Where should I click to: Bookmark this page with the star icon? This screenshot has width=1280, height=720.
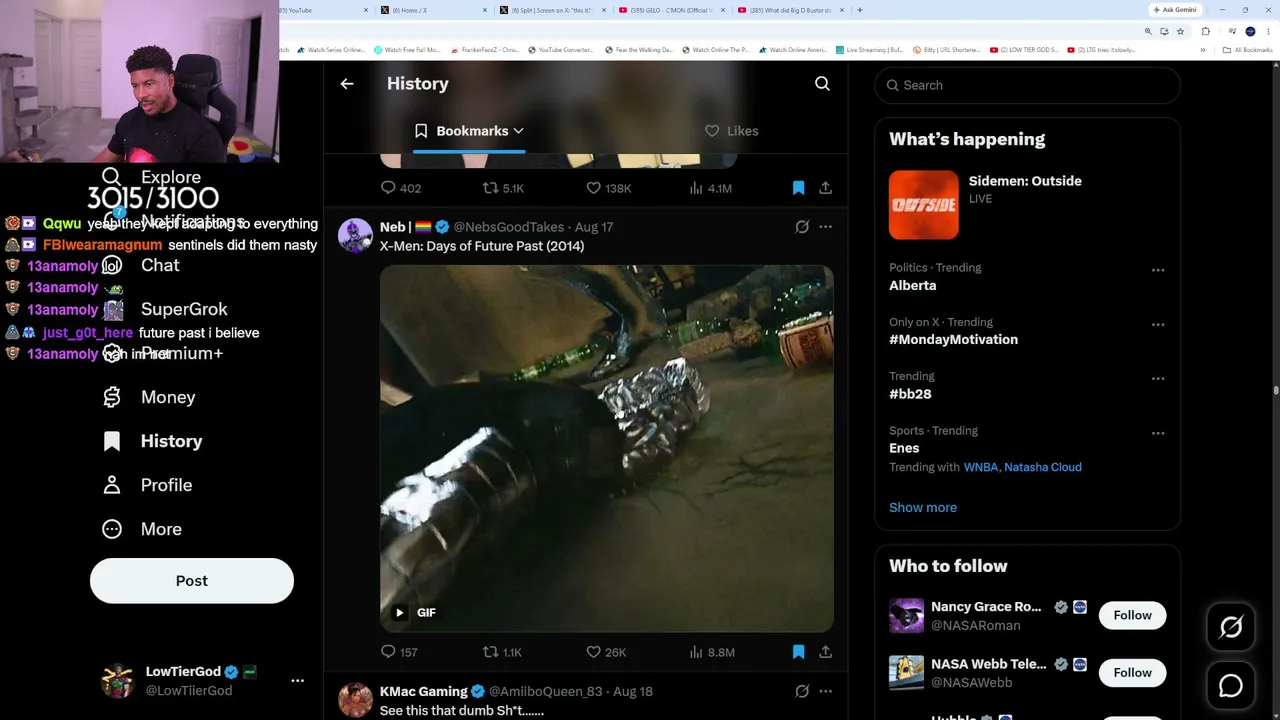[x=1181, y=31]
